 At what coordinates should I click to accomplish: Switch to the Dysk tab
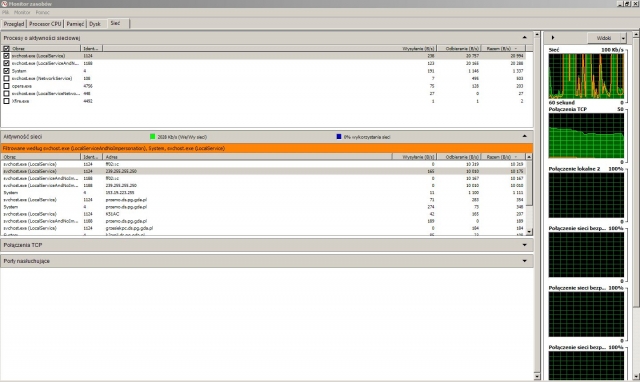pos(95,24)
